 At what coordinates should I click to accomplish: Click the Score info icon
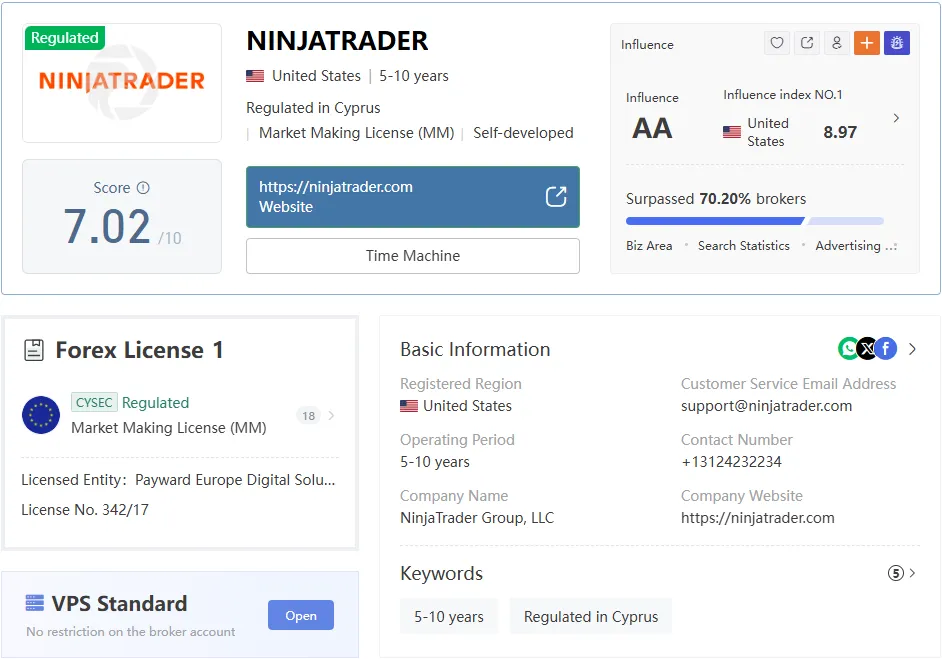pyautogui.click(x=143, y=187)
